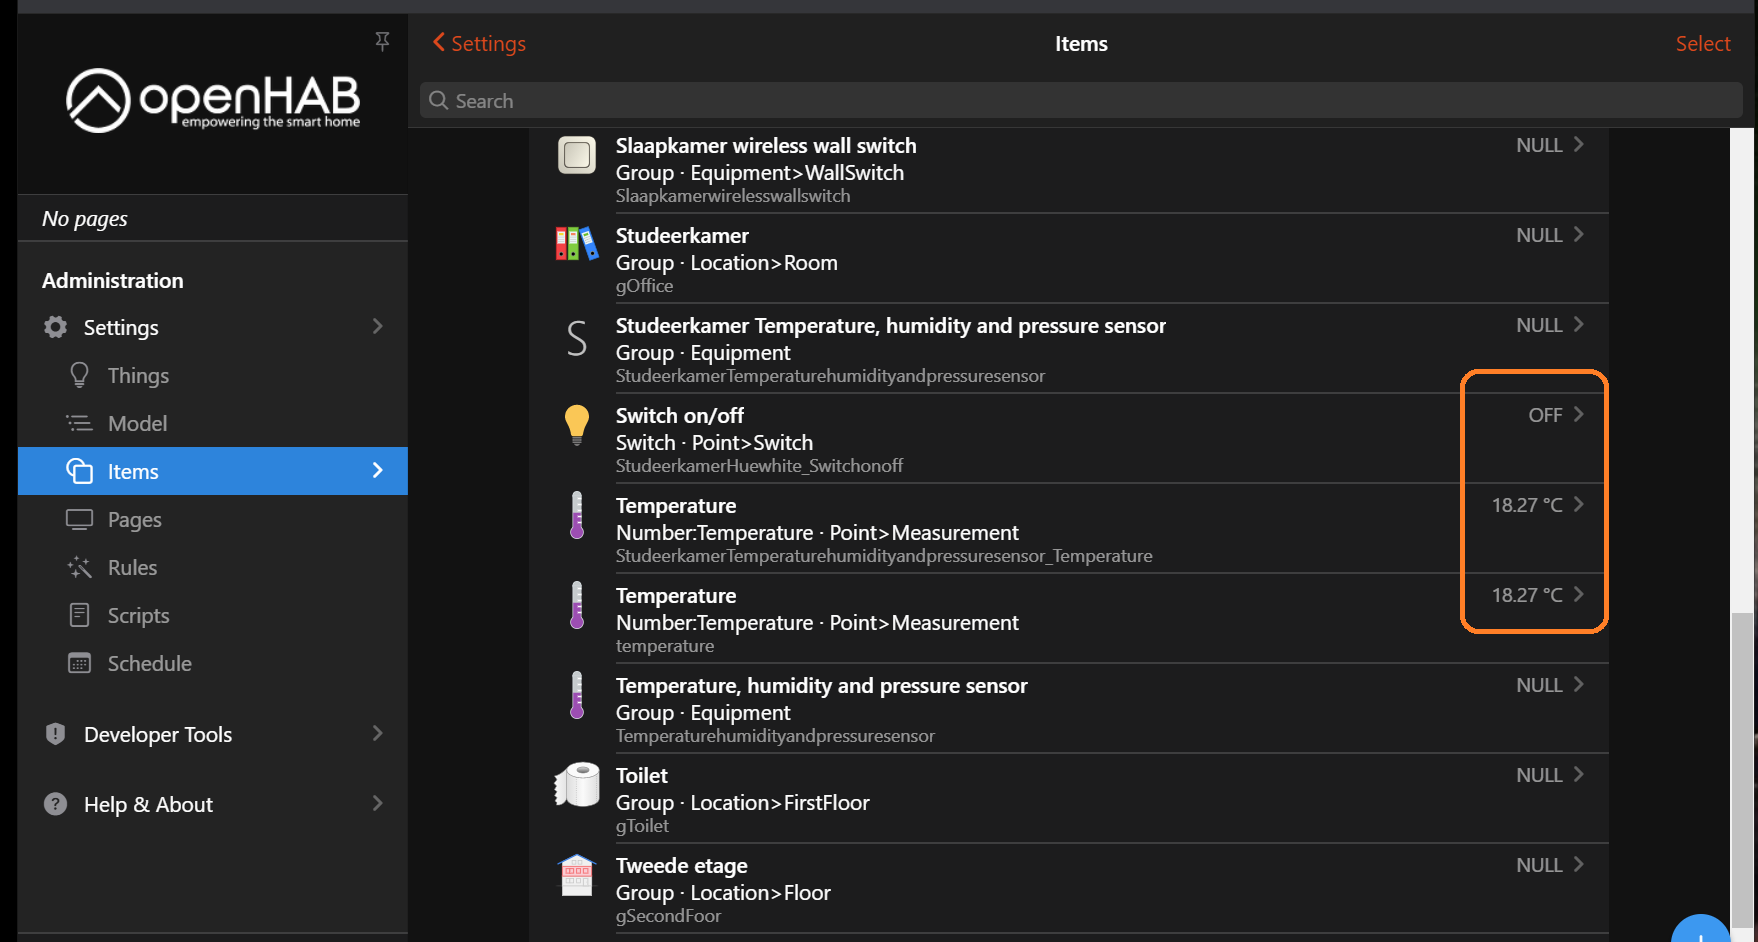This screenshot has height=942, width=1758.
Task: Click the pin sidebar icon
Action: pos(382,41)
